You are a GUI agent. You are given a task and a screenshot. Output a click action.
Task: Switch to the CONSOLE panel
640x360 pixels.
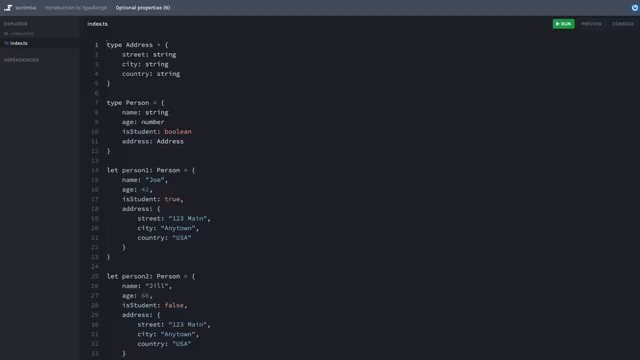[623, 24]
